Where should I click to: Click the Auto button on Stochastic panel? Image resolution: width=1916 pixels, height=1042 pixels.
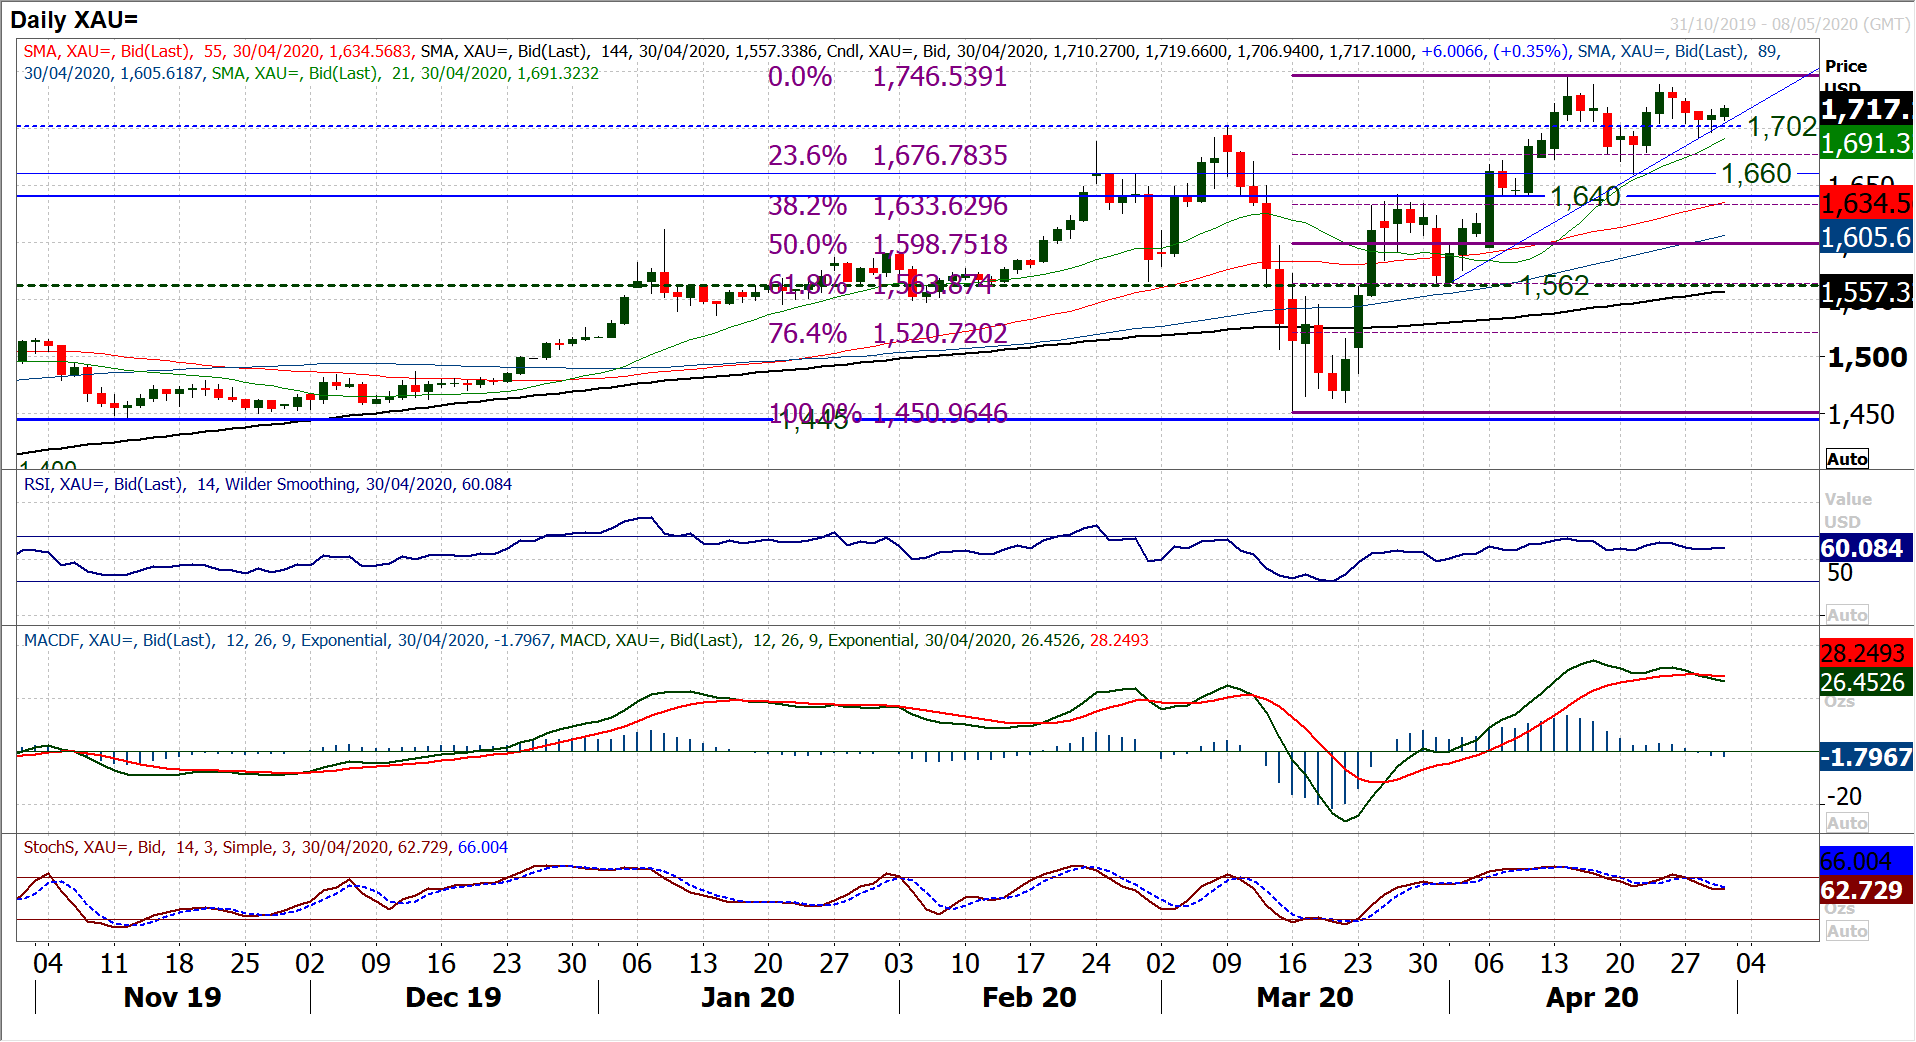(x=1846, y=931)
